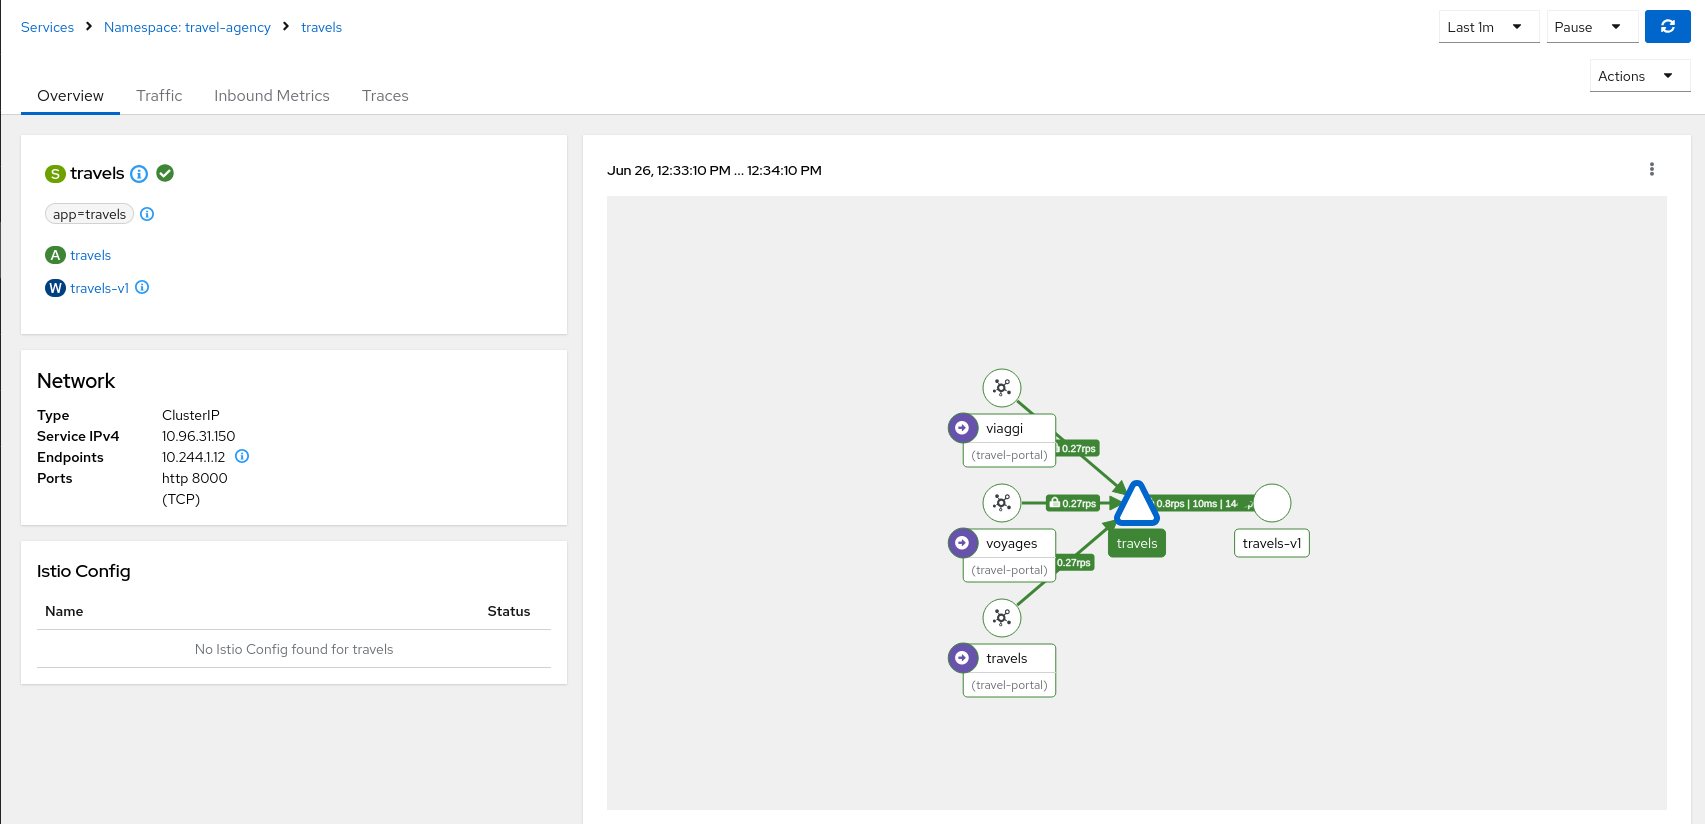The image size is (1705, 824).
Task: Expand the Actions dropdown
Action: click(1638, 76)
